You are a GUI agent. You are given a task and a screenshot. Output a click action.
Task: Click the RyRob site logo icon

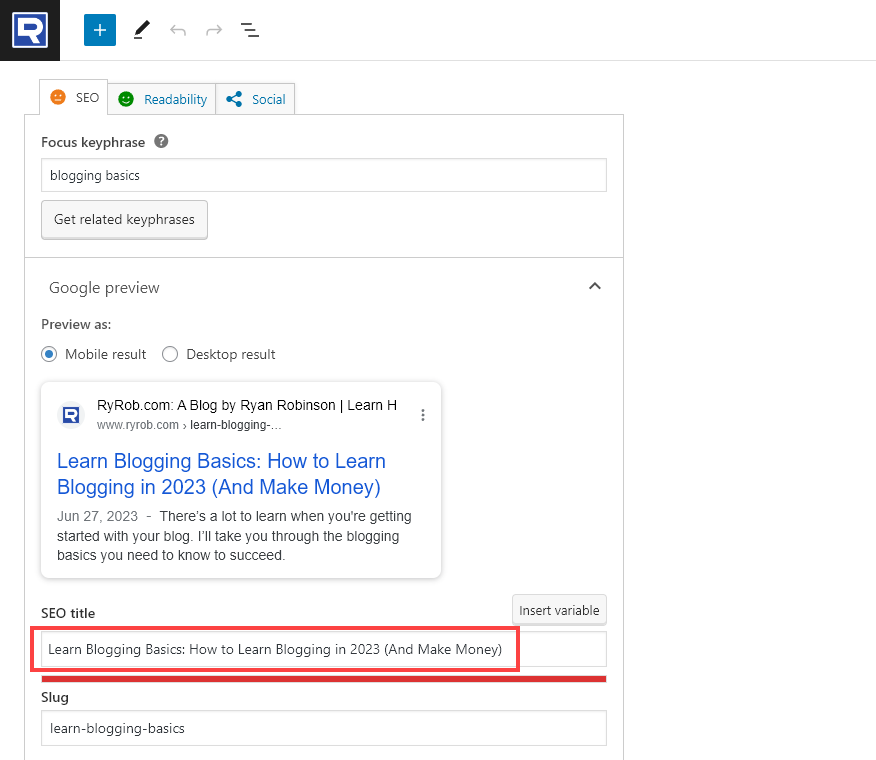[x=29, y=30]
